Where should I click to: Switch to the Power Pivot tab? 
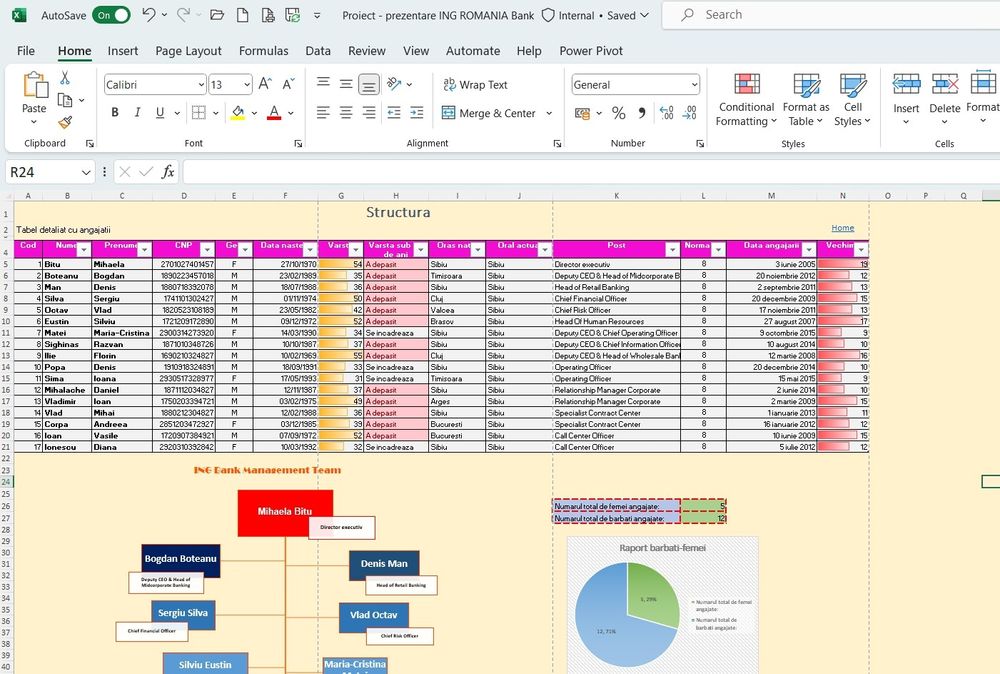tap(591, 51)
